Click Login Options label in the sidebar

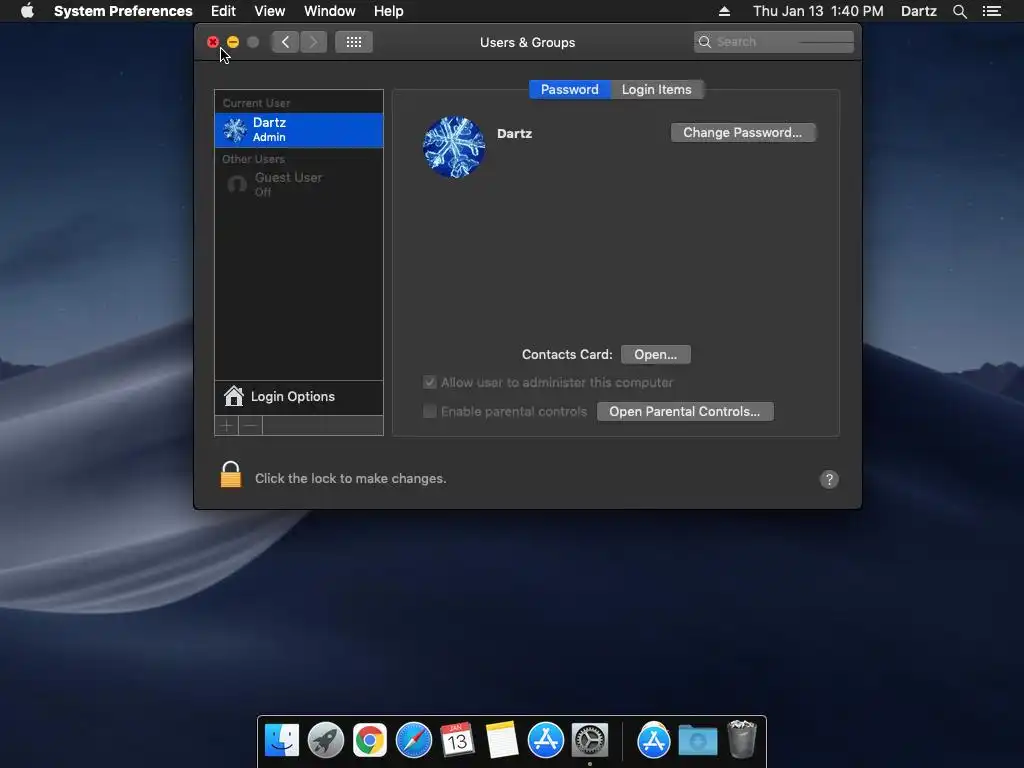point(293,396)
